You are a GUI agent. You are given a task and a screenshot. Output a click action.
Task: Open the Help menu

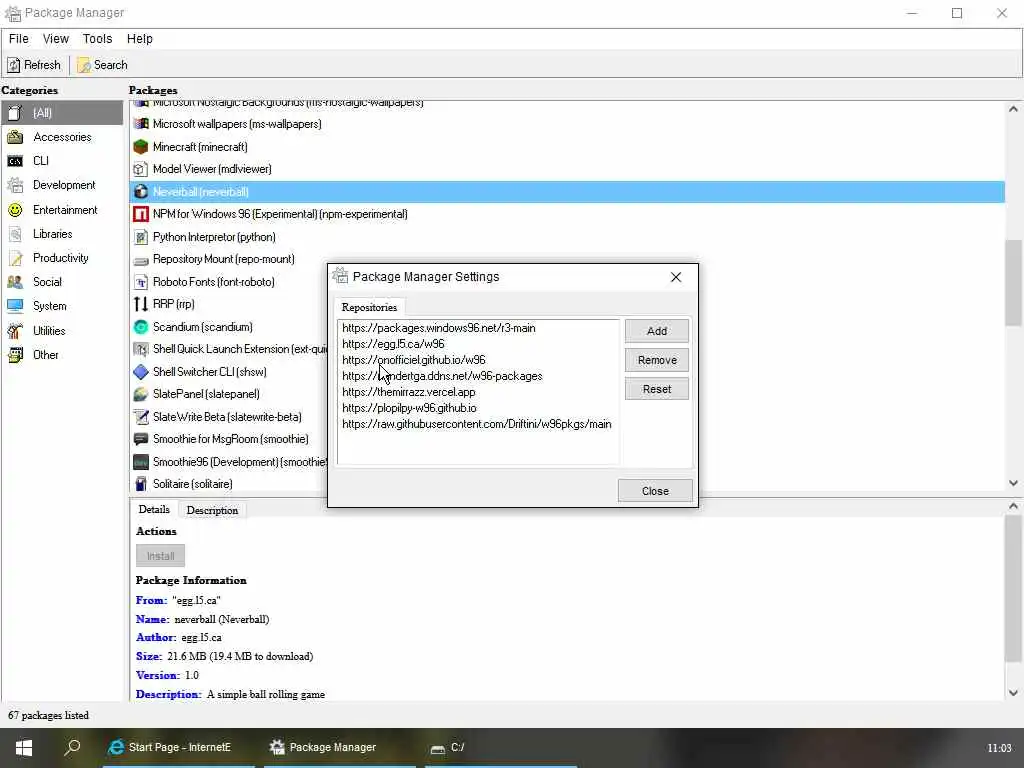click(140, 39)
